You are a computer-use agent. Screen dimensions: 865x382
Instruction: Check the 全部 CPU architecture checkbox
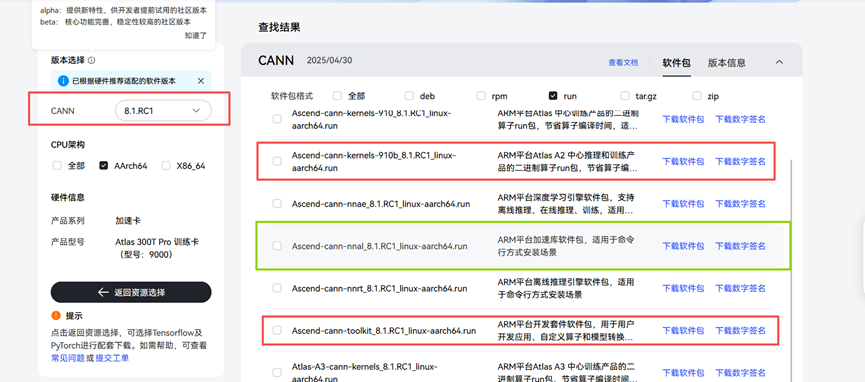point(57,166)
